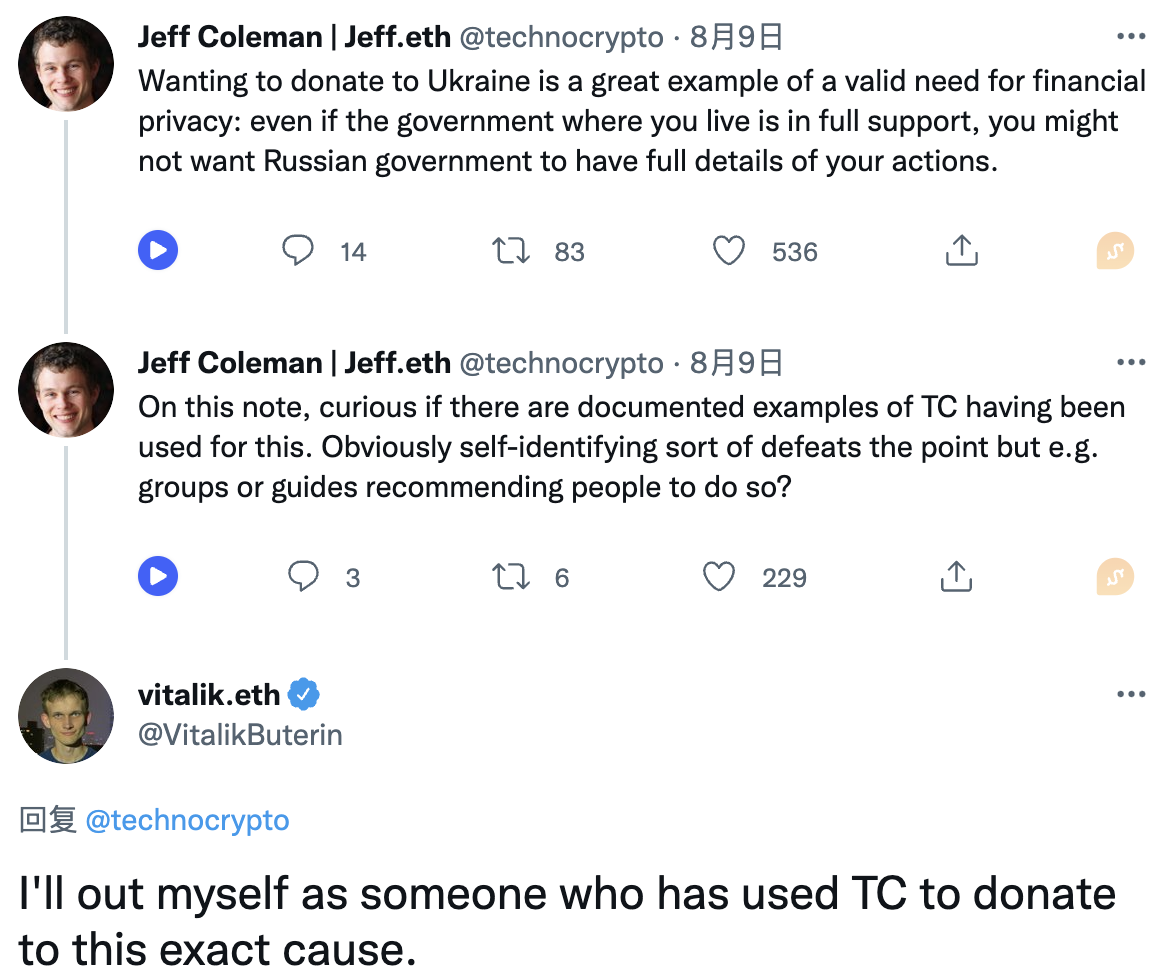Click the reply icon on the first tweet
The height and width of the screenshot is (980, 1172).
pos(298,250)
